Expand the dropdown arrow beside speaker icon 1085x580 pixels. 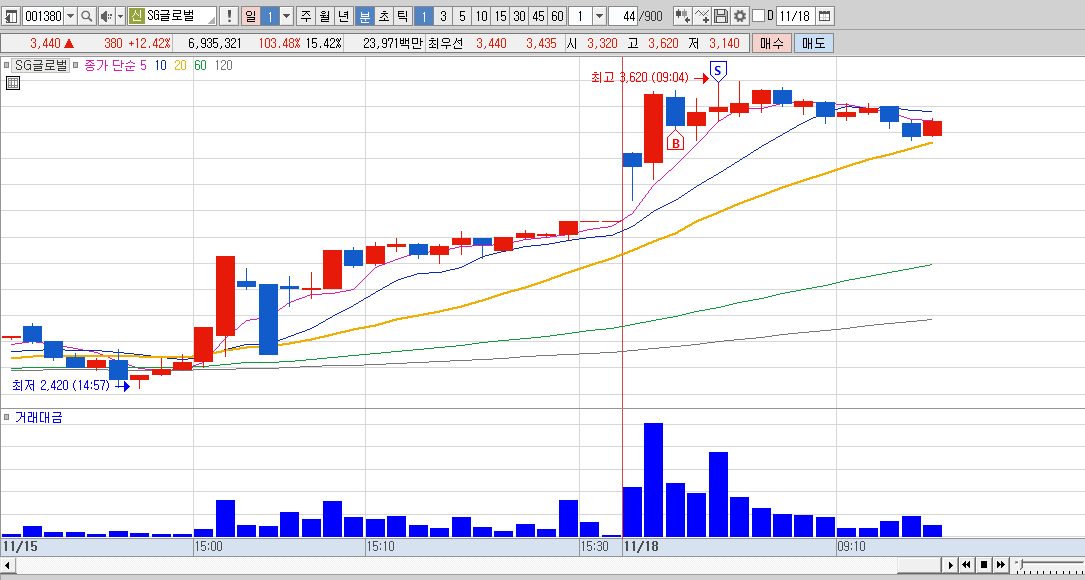[120, 16]
